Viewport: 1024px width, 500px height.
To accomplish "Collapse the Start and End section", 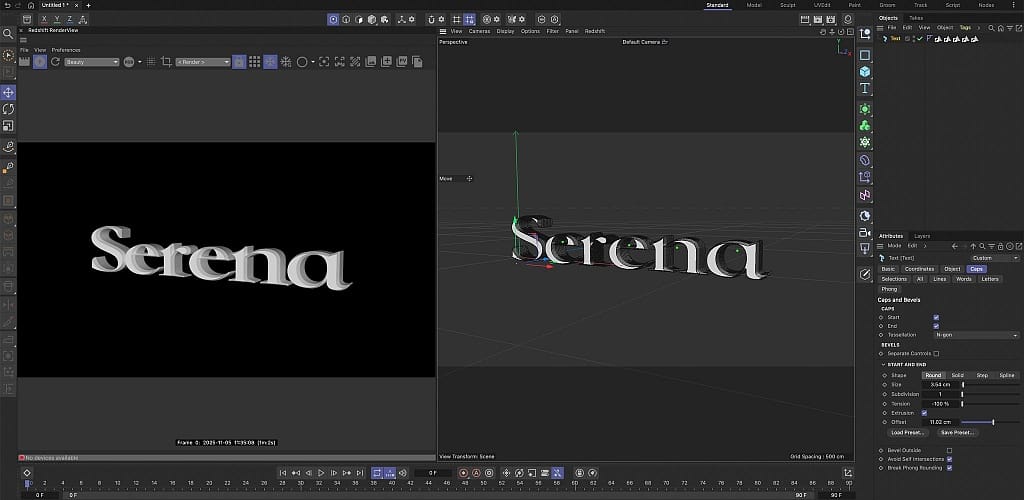I will tap(883, 365).
